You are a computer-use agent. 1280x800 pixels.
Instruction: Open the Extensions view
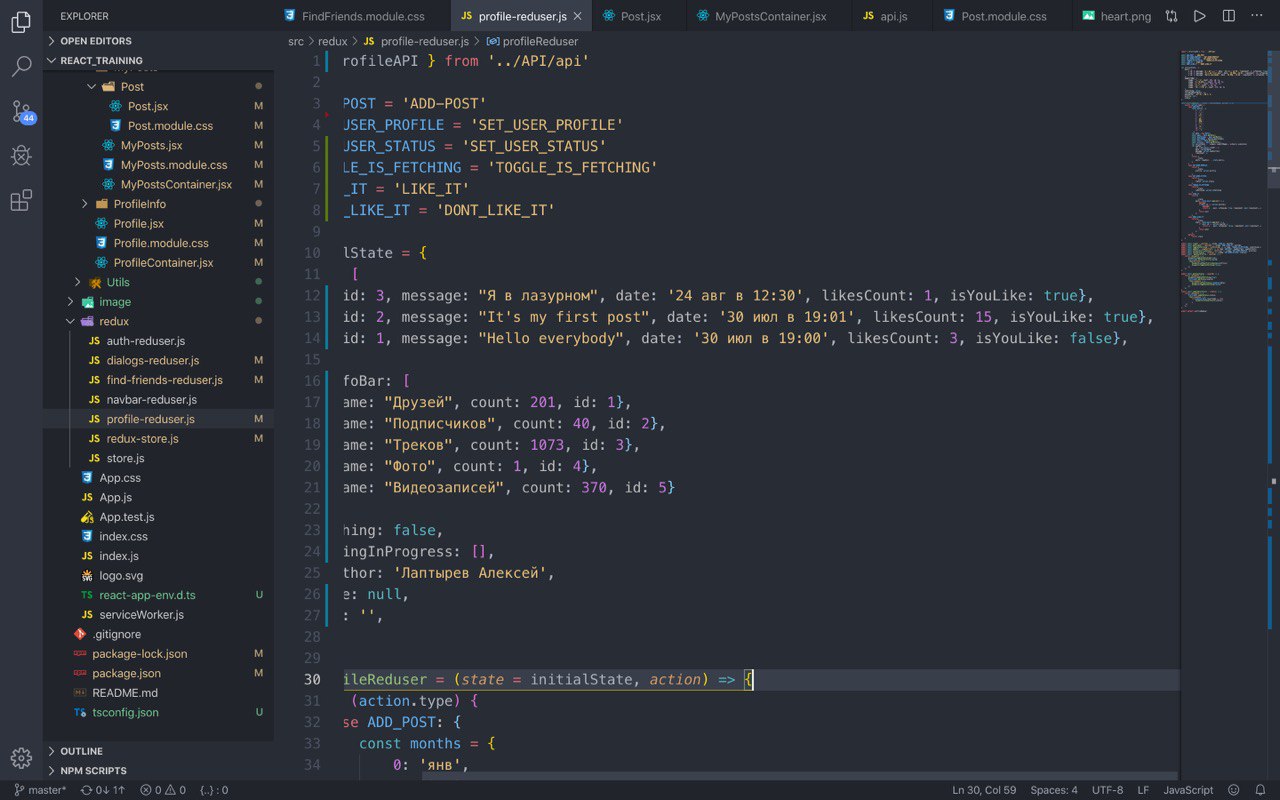click(21, 201)
